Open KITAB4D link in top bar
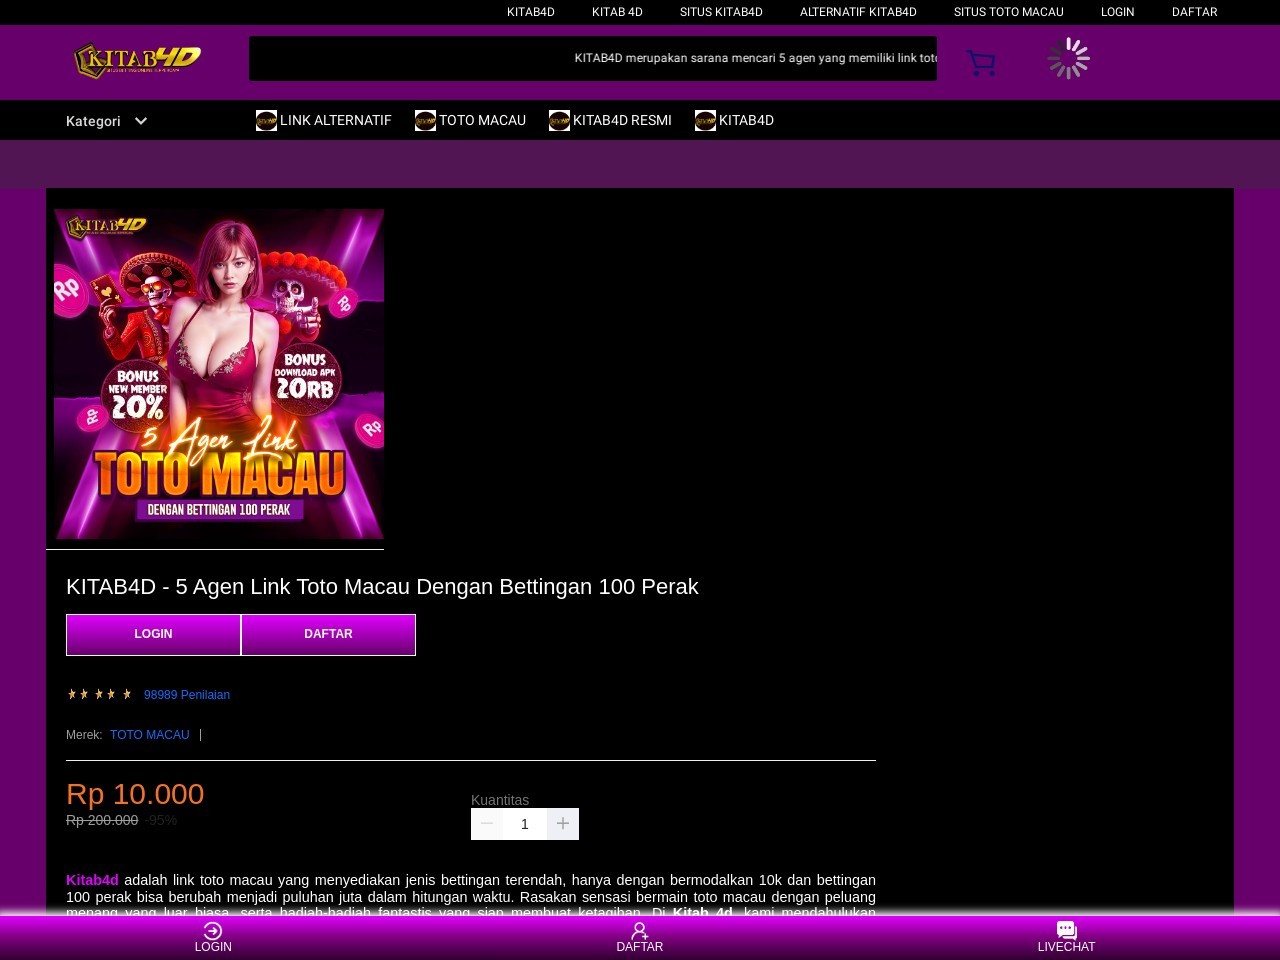1280x960 pixels. coord(531,12)
